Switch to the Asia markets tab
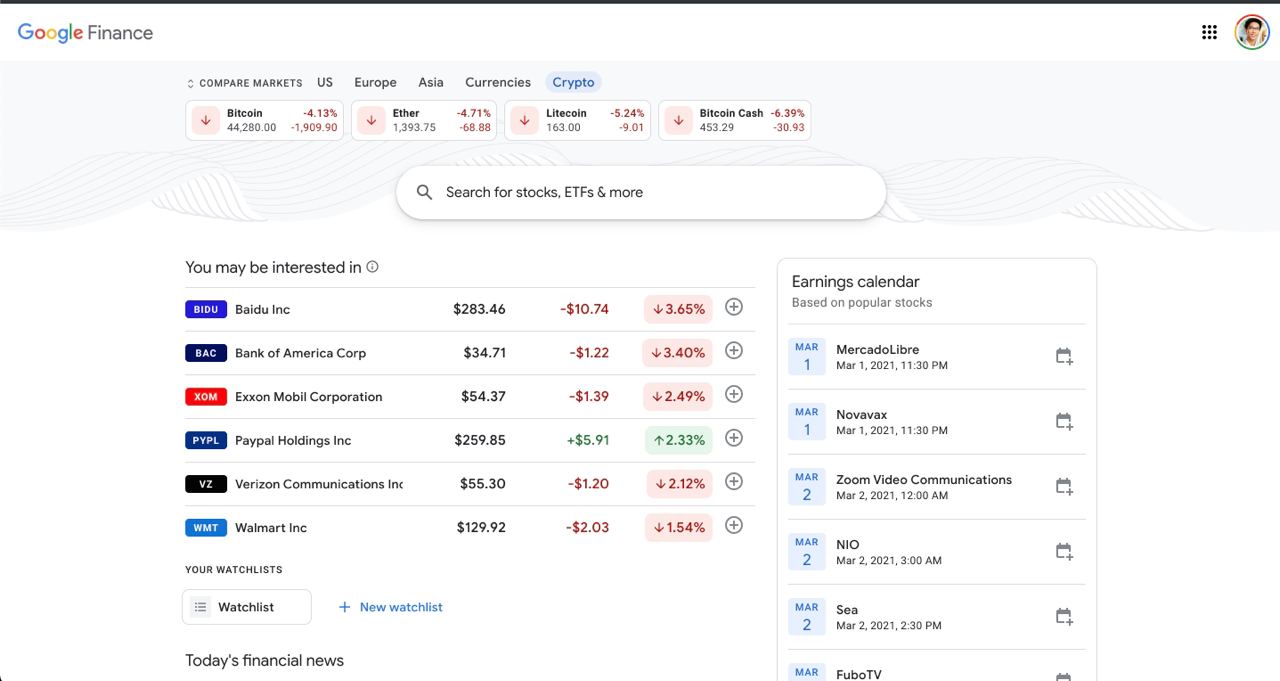This screenshot has height=681, width=1280. pos(431,82)
